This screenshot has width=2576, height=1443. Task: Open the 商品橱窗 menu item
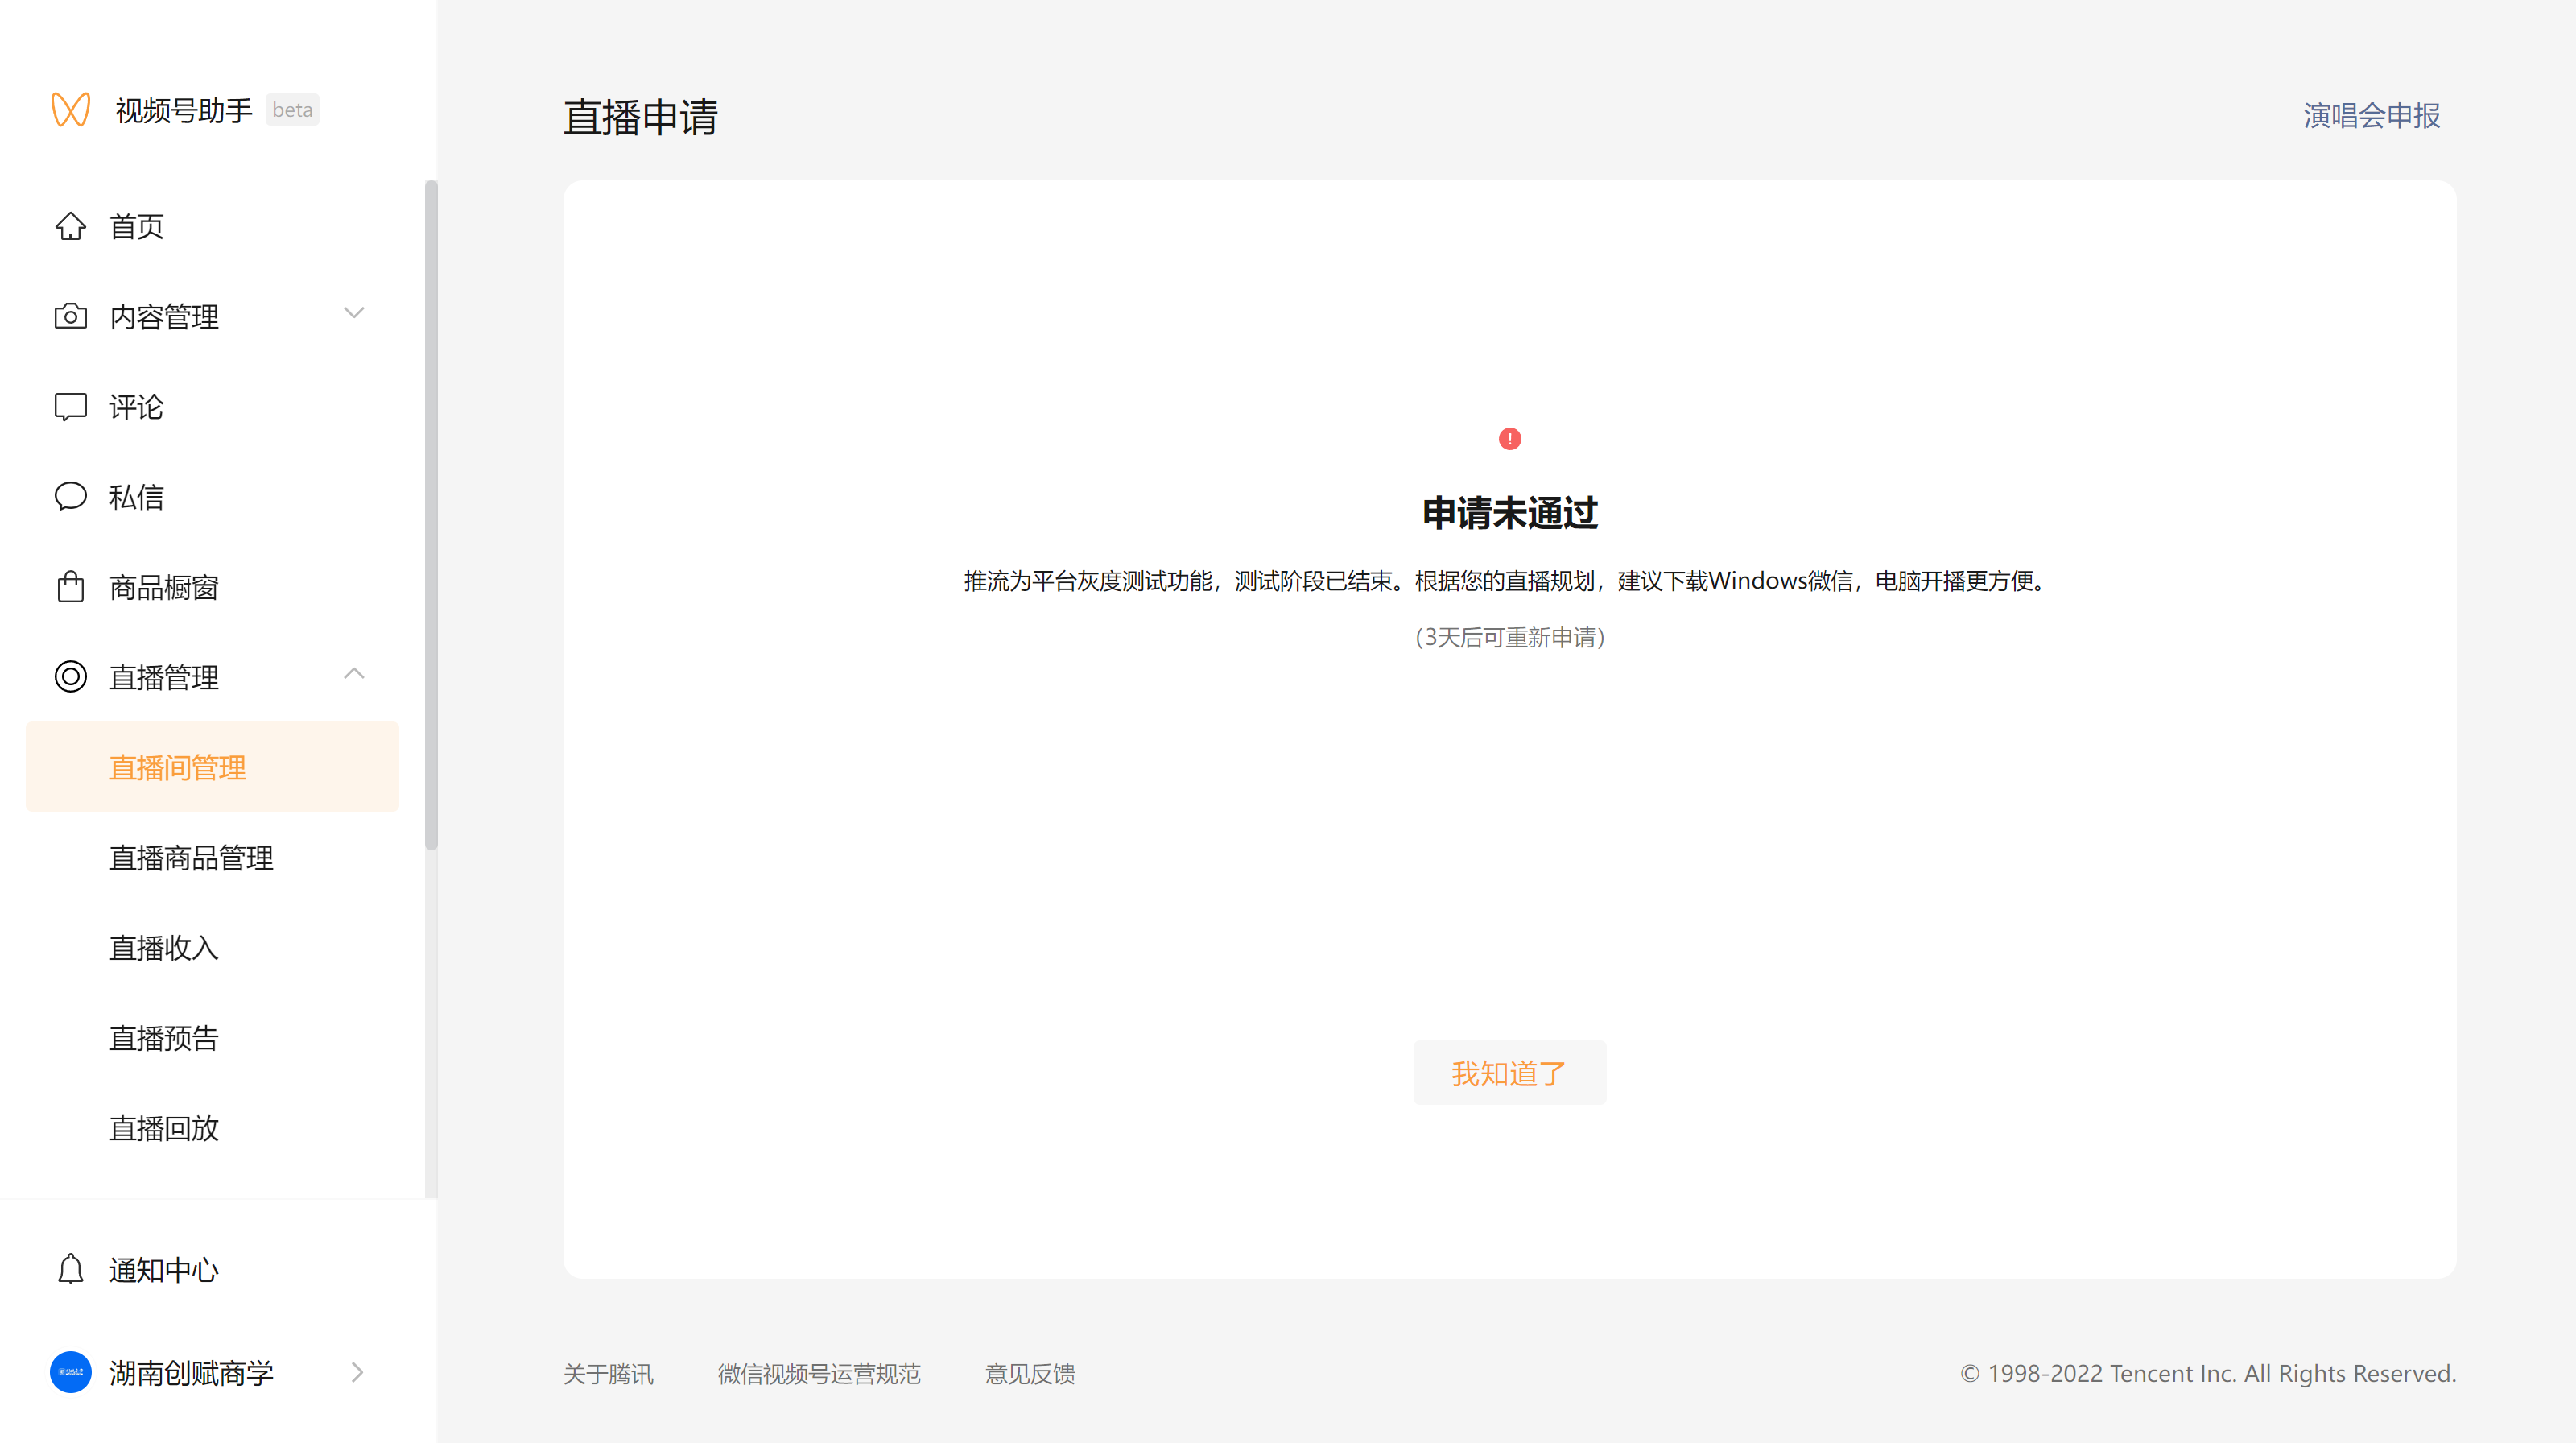pyautogui.click(x=212, y=587)
